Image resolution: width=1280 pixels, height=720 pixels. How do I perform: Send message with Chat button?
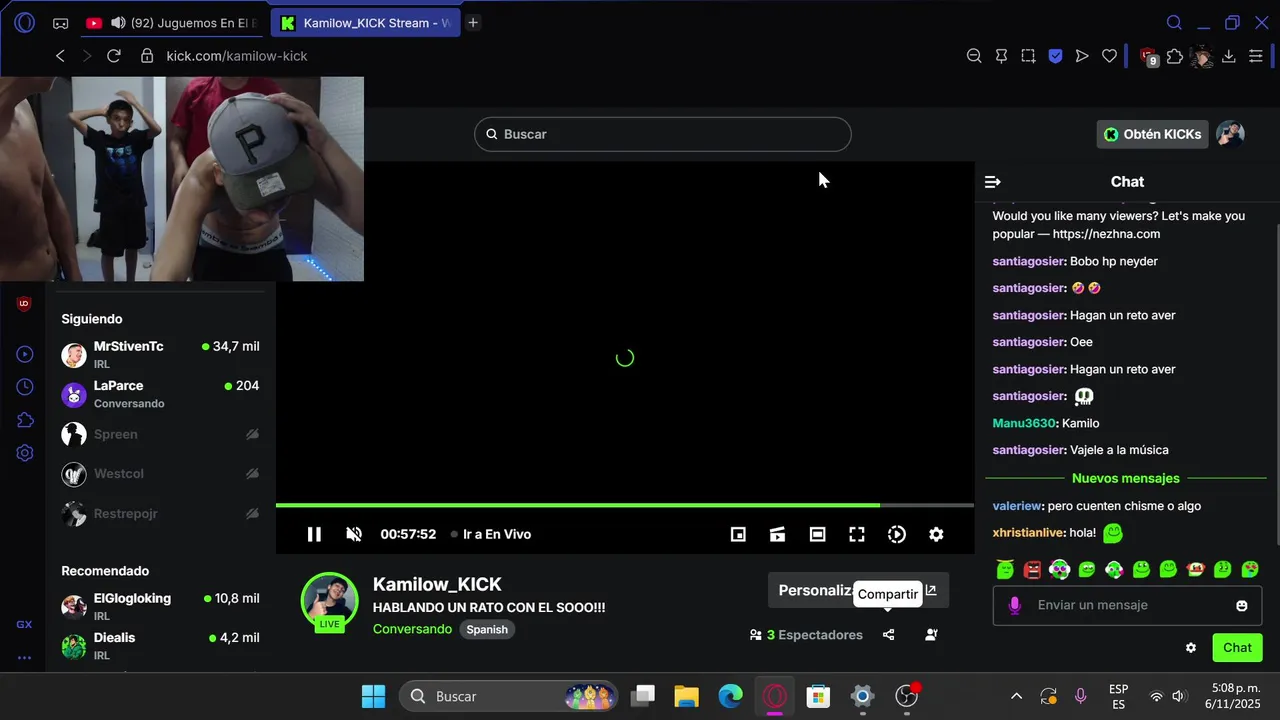[x=1237, y=648]
